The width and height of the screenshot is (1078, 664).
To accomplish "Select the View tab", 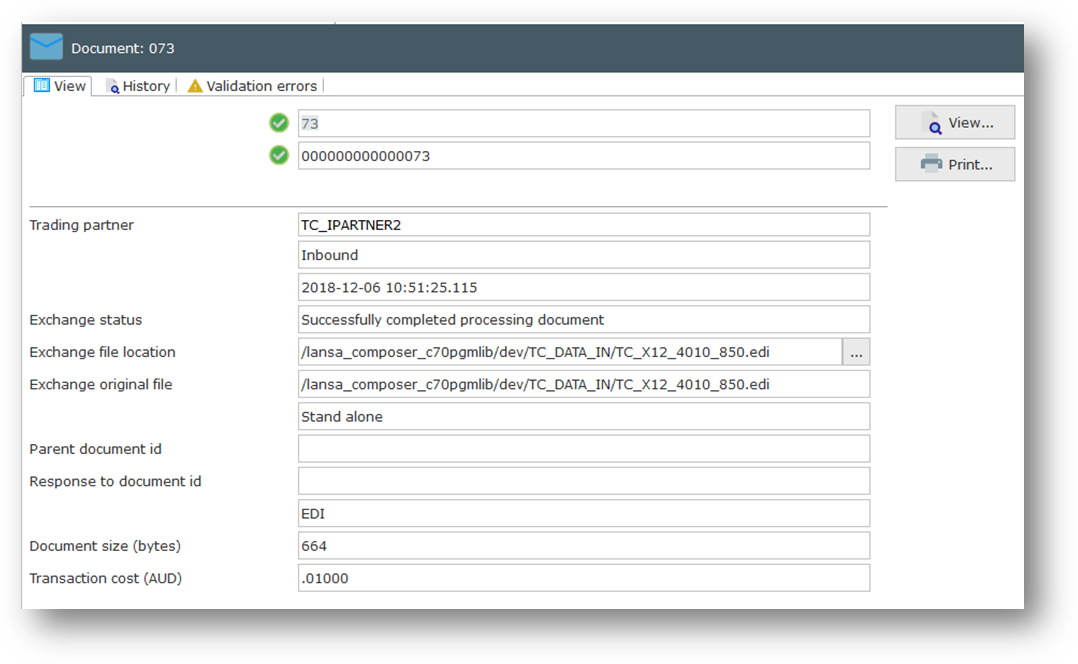I will click(60, 86).
